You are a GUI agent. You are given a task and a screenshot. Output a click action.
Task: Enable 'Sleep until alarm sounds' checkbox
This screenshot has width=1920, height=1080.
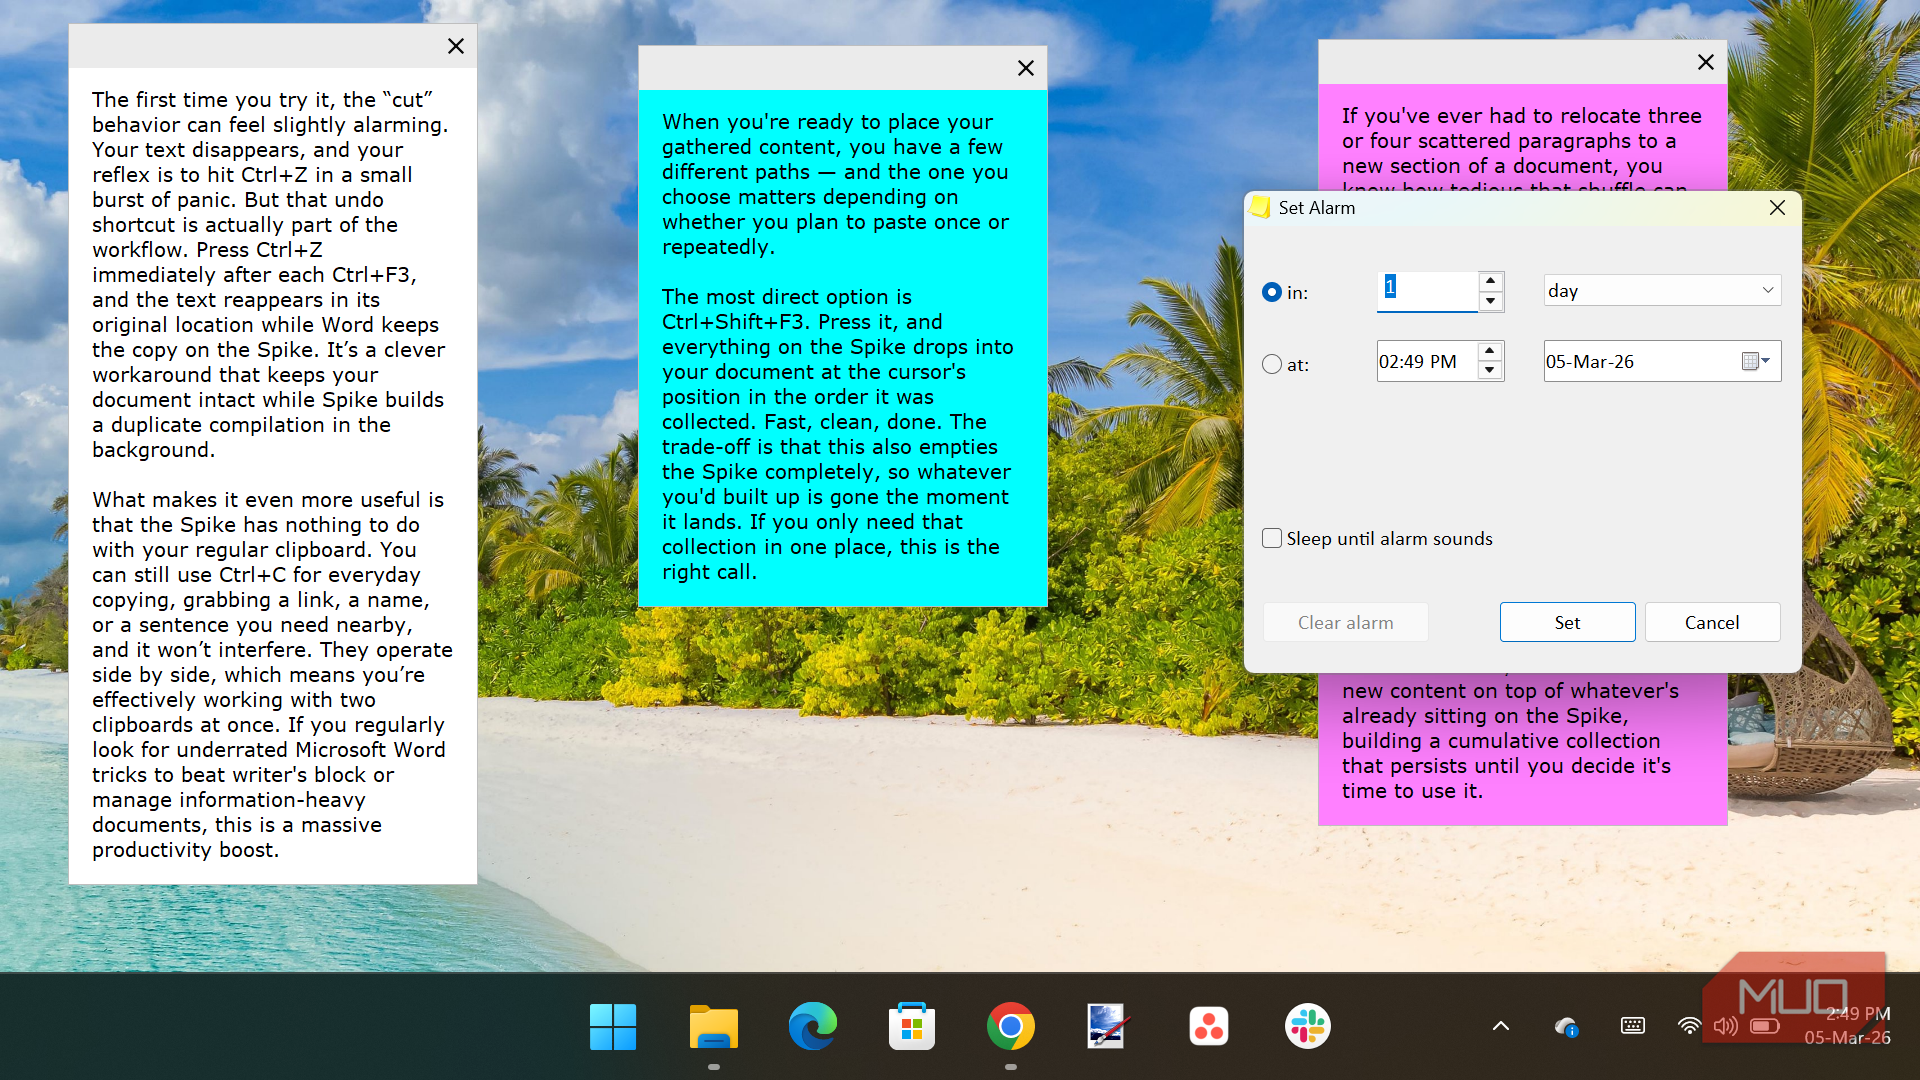[1271, 538]
